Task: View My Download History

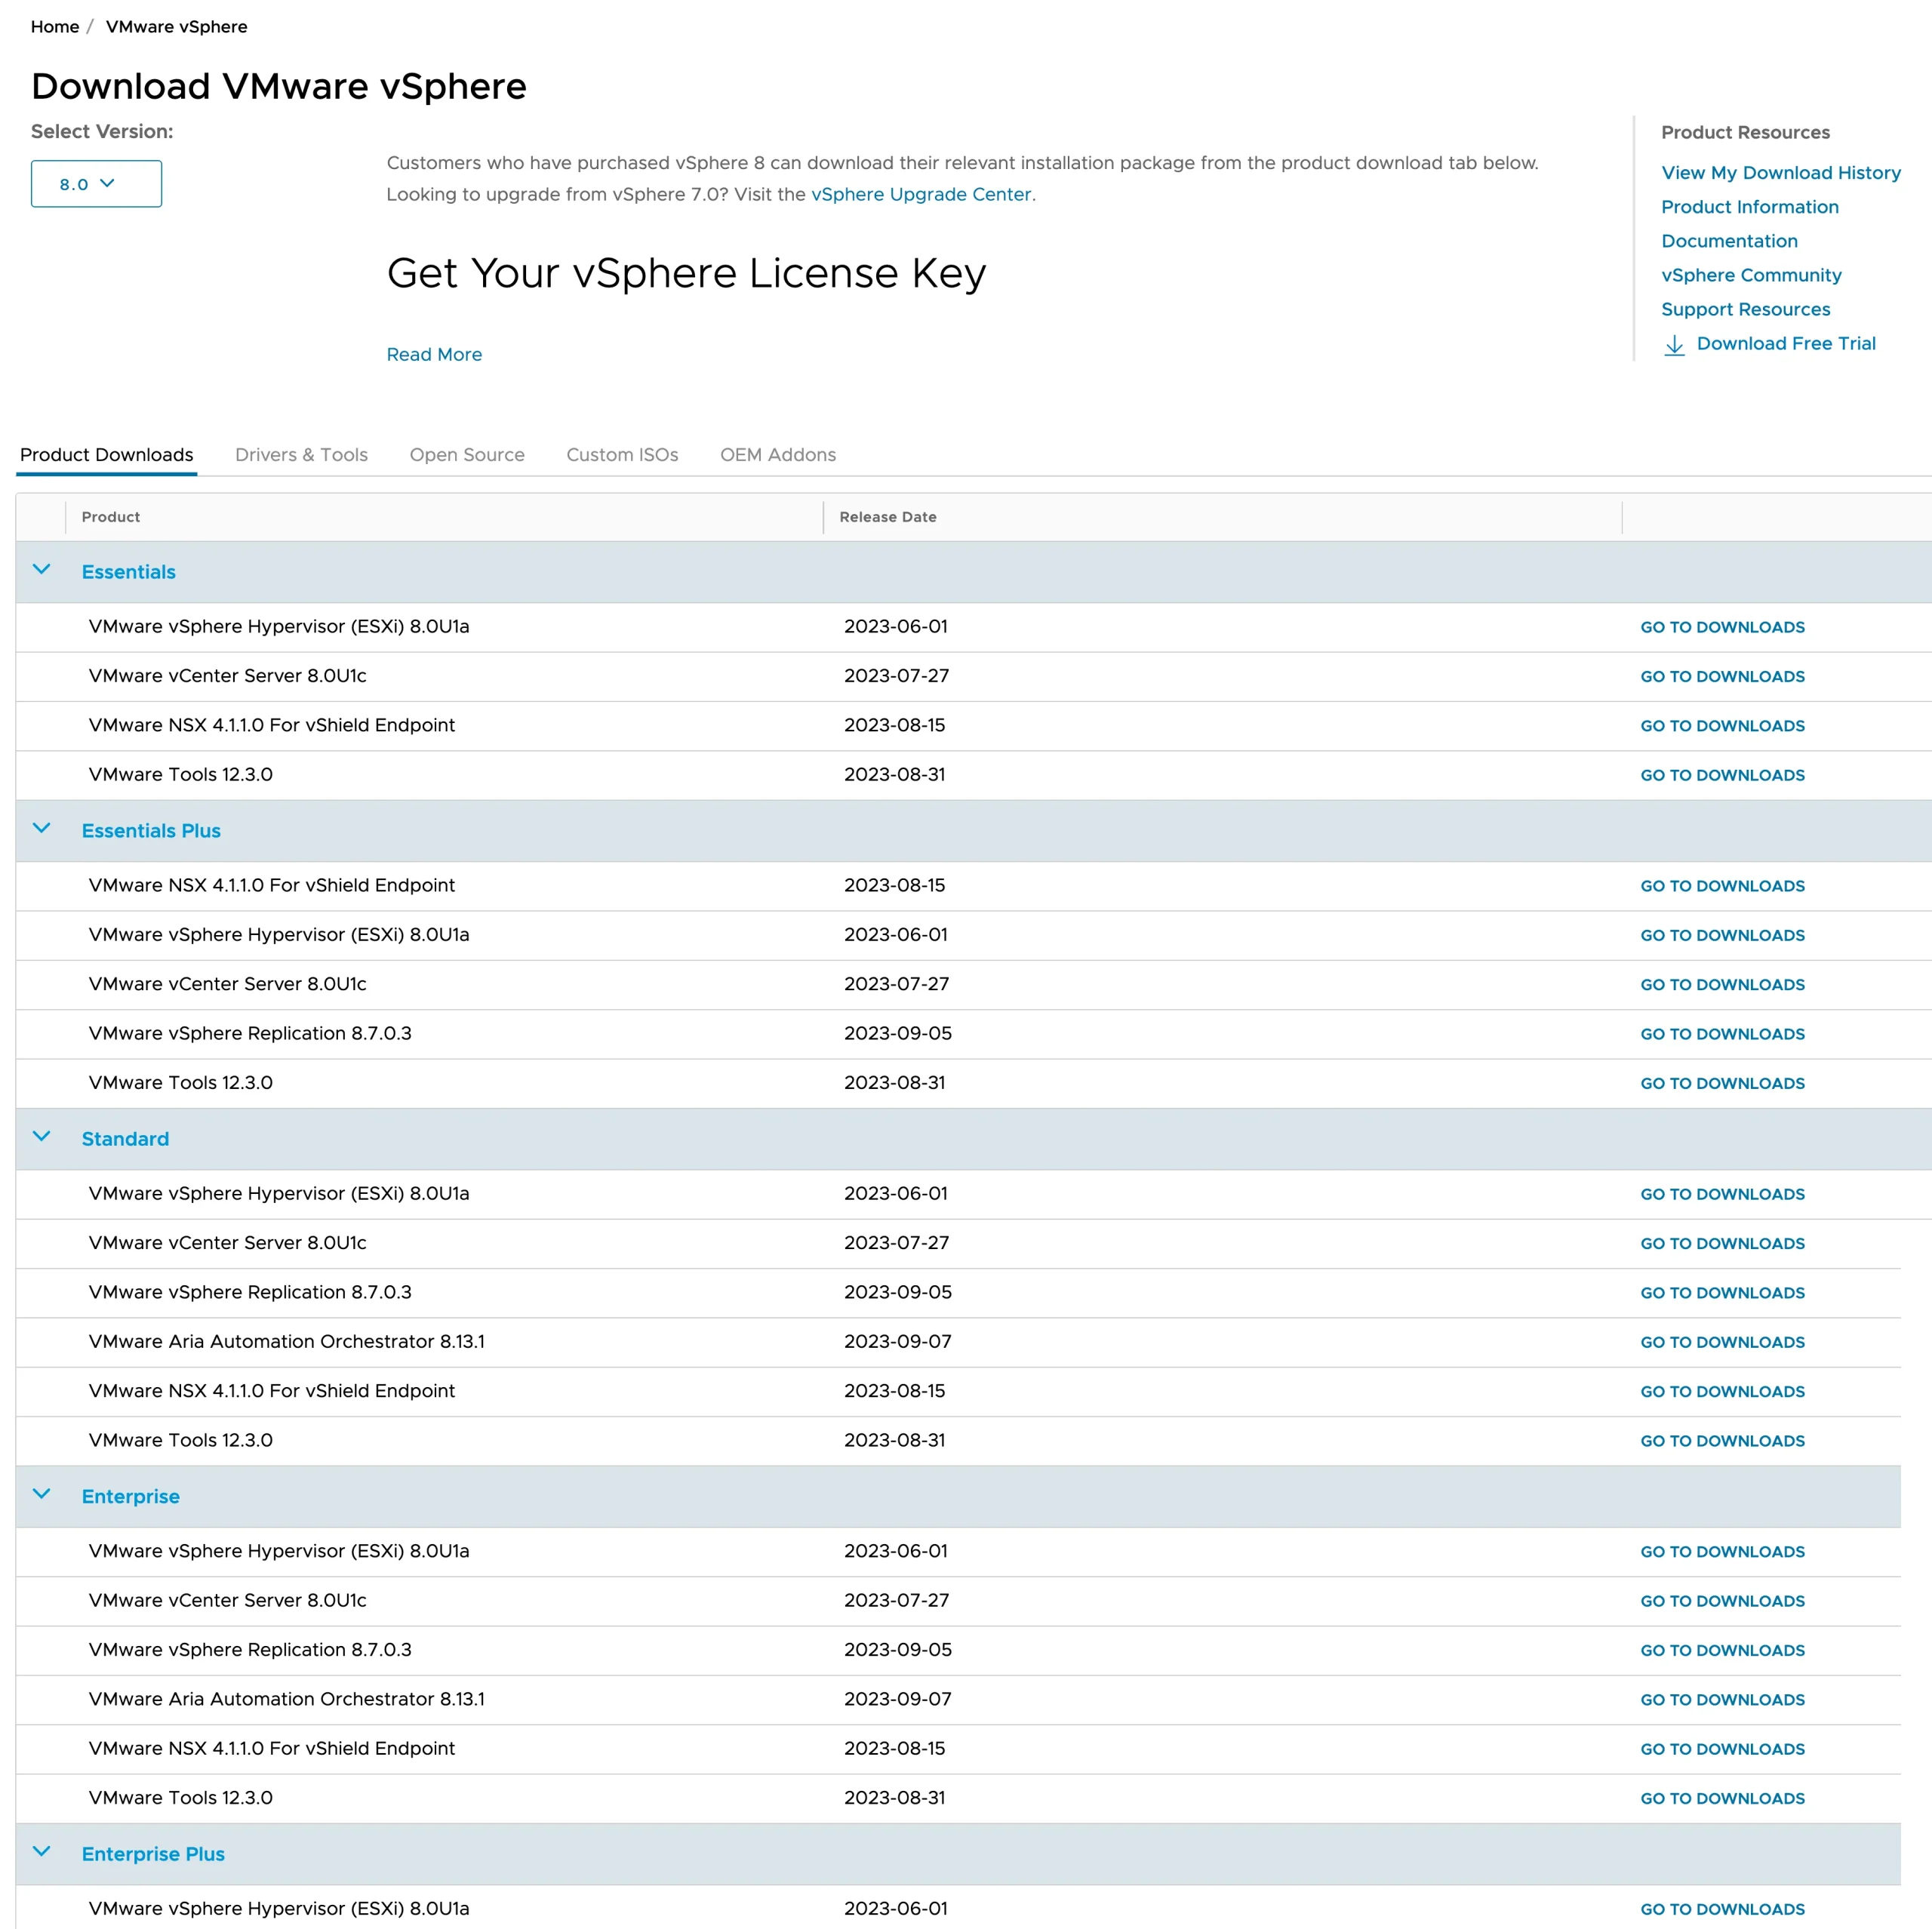Action: pyautogui.click(x=1781, y=172)
